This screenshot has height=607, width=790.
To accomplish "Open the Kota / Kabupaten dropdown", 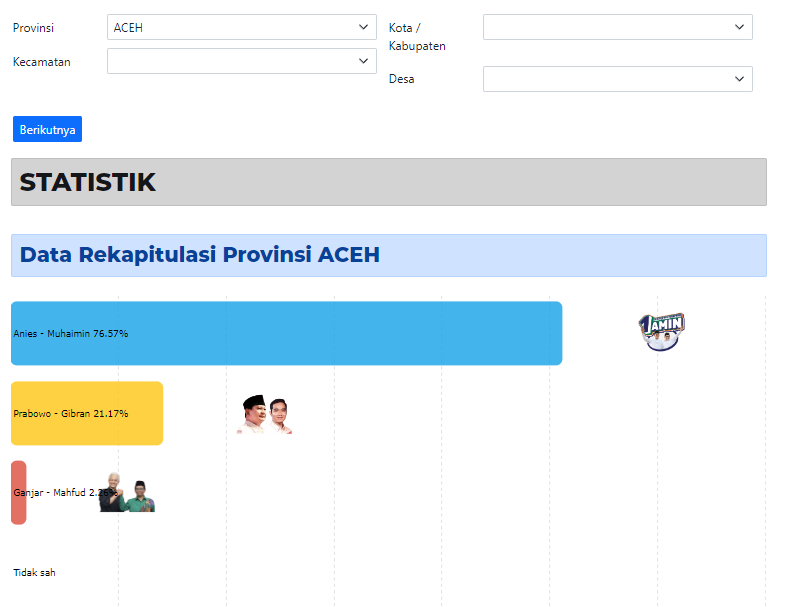I will (618, 27).
